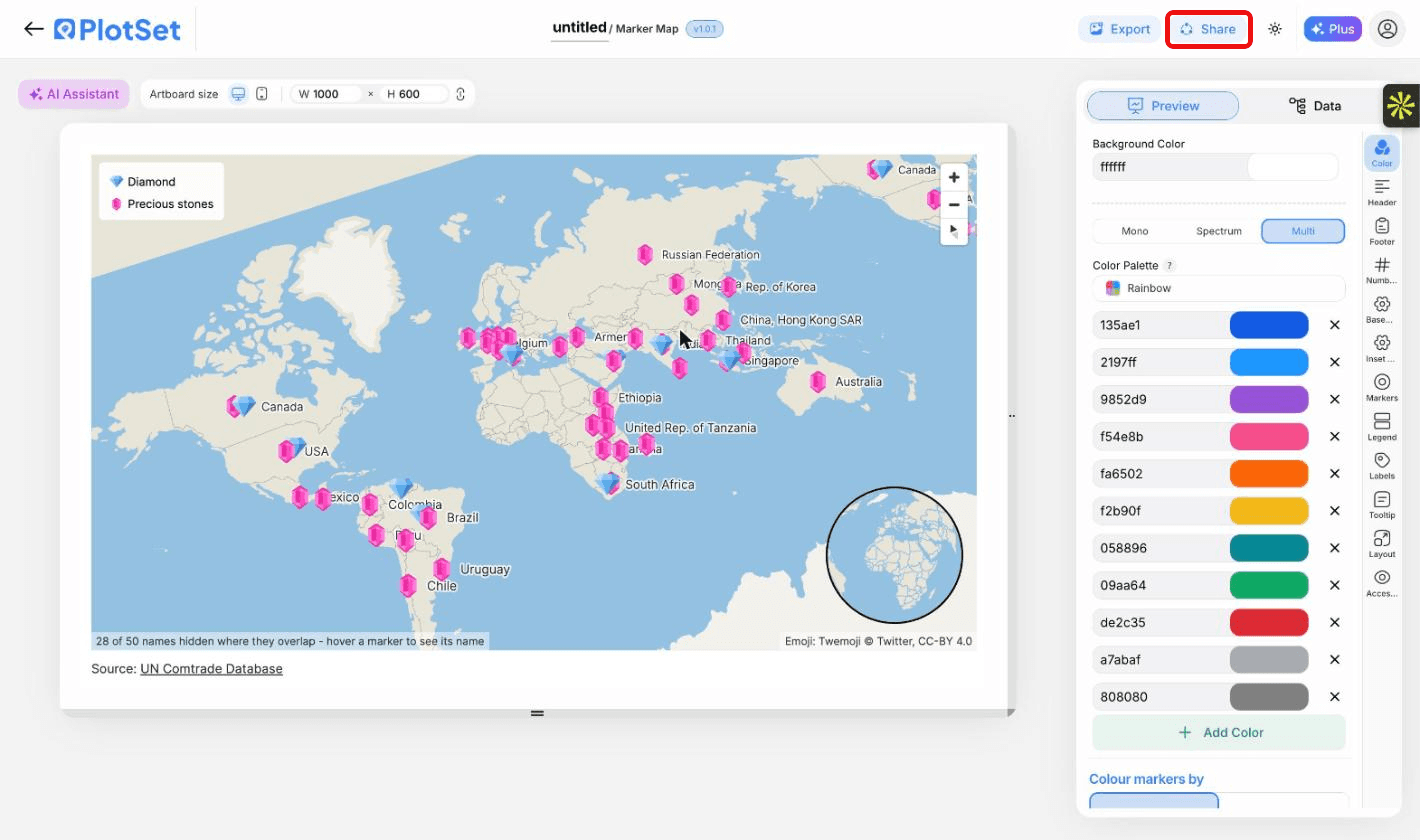Open the Rainbow color palette dropdown
Screen dimensions: 1420x840
coord(1219,288)
